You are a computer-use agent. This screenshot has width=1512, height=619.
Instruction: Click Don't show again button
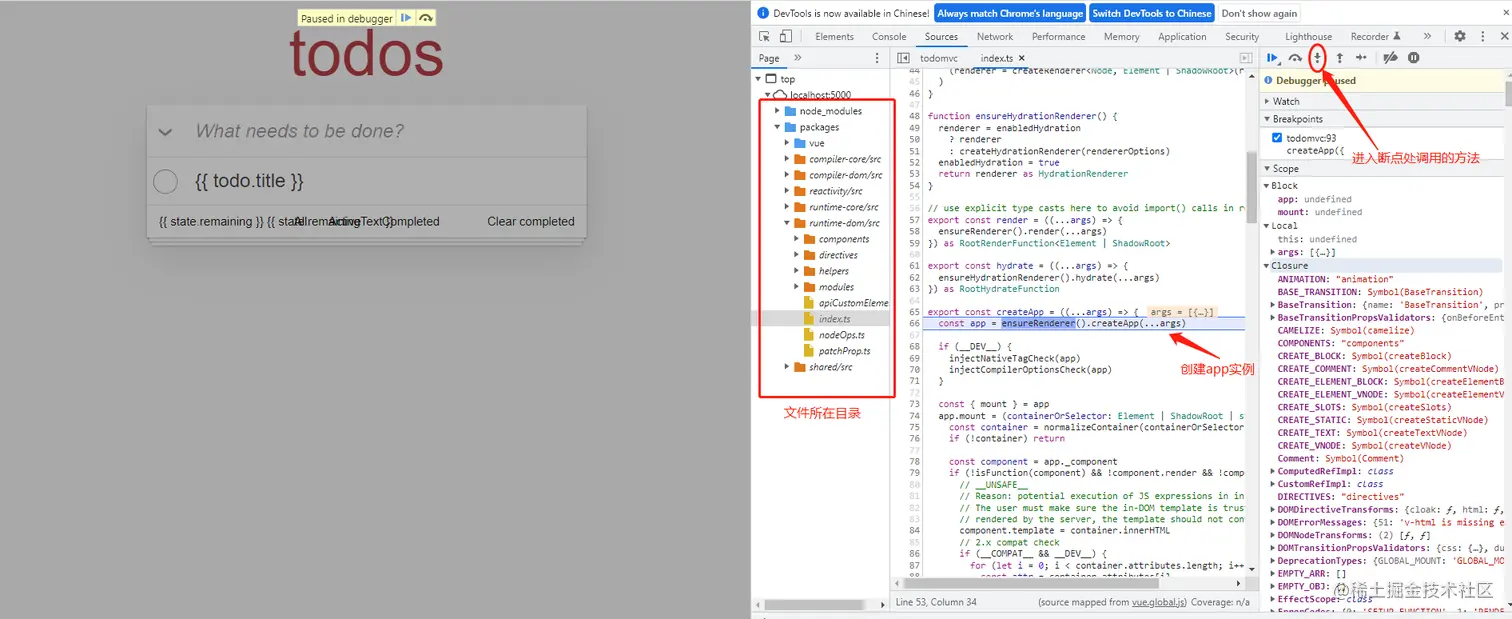[x=1259, y=13]
